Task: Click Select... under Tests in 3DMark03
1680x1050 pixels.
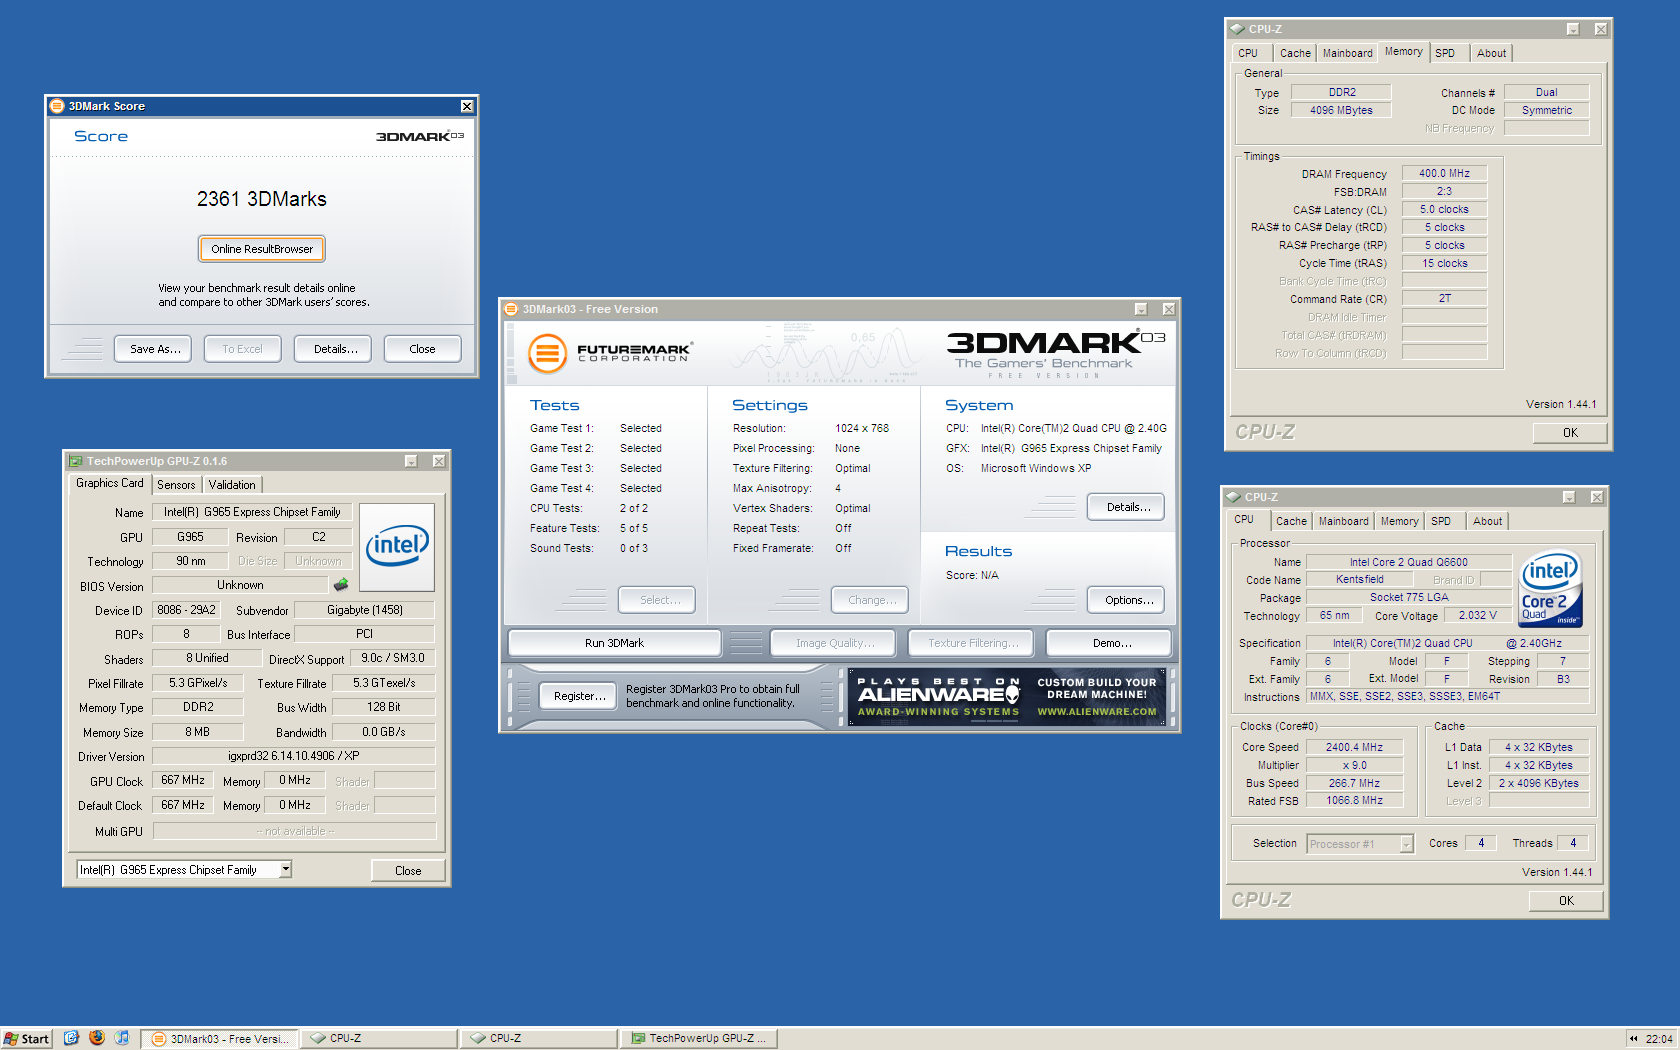Action: (x=656, y=600)
